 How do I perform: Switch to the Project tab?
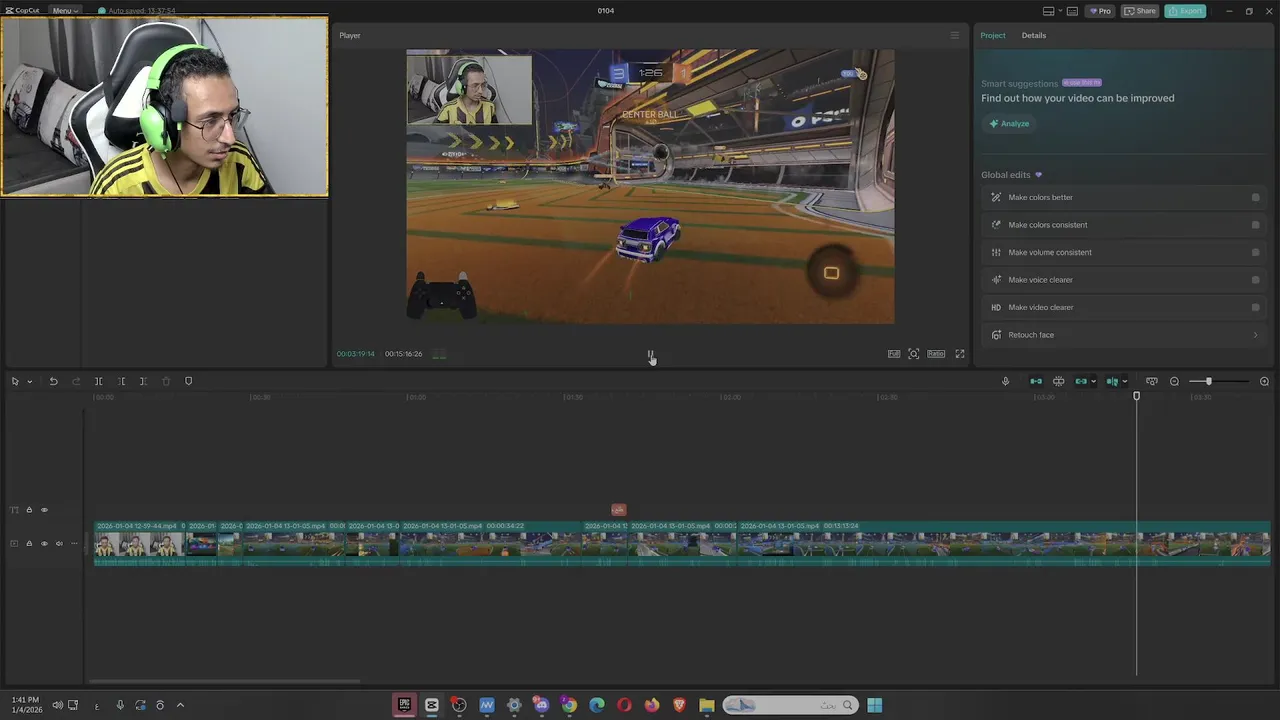tap(993, 35)
